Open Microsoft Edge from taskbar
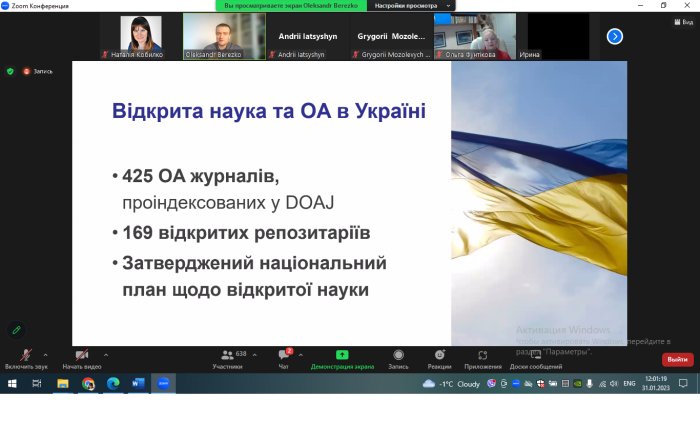700x442 pixels. (x=113, y=384)
